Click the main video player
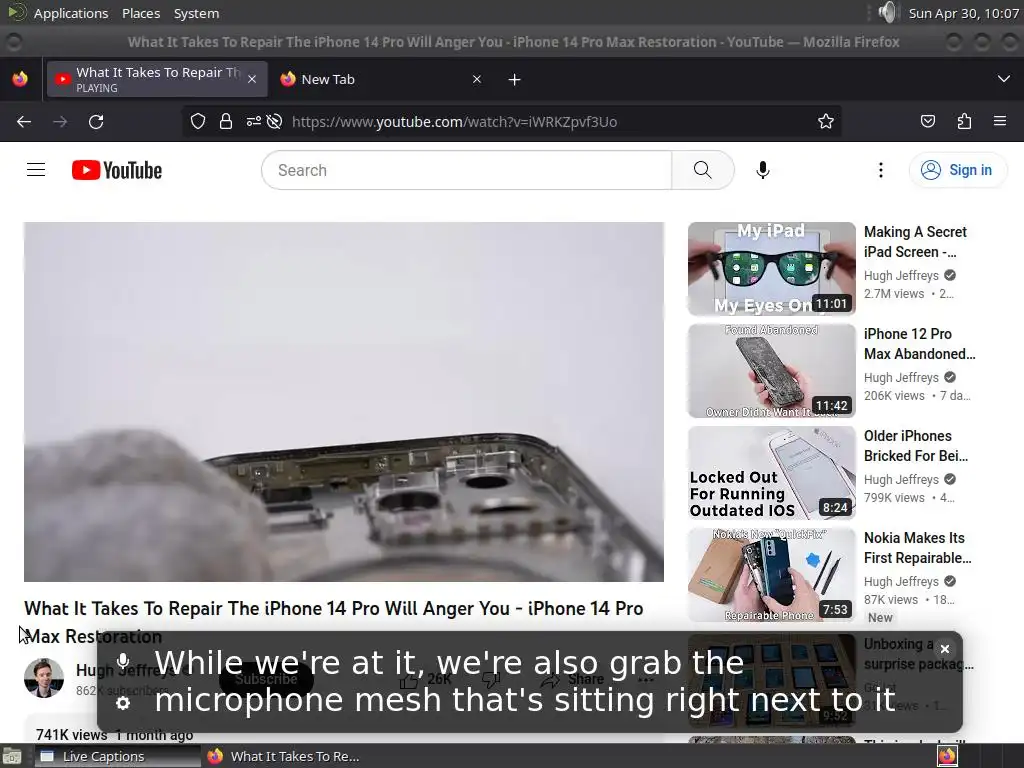This screenshot has width=1024, height=768. 344,402
